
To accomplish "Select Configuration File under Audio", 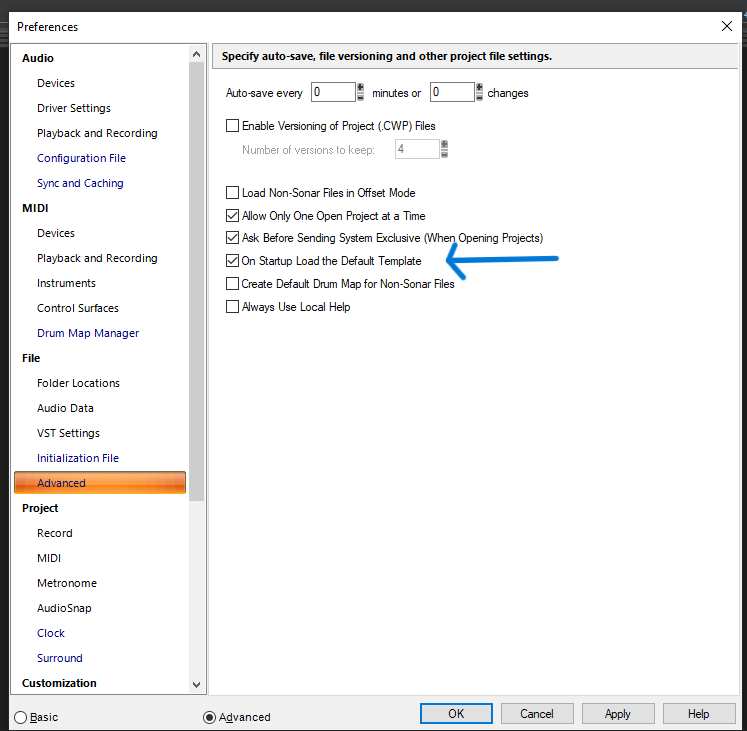I will (x=81, y=158).
